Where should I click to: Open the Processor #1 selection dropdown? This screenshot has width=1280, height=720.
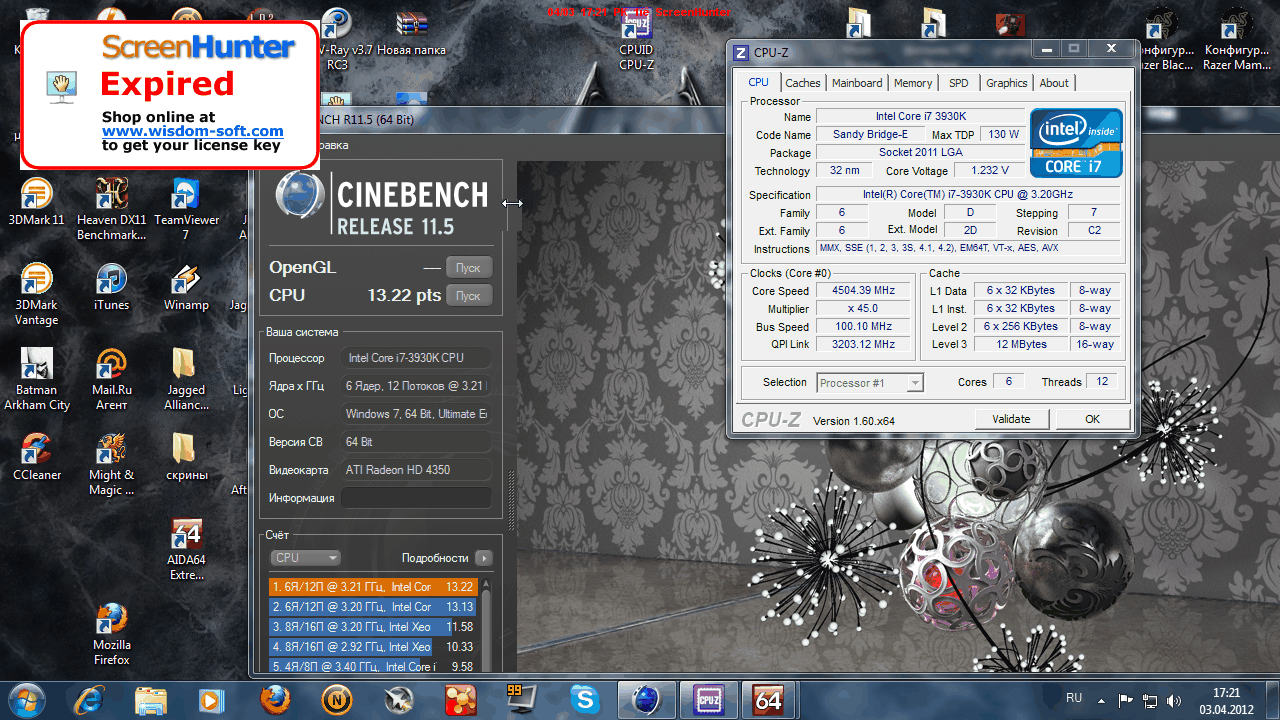coord(870,383)
